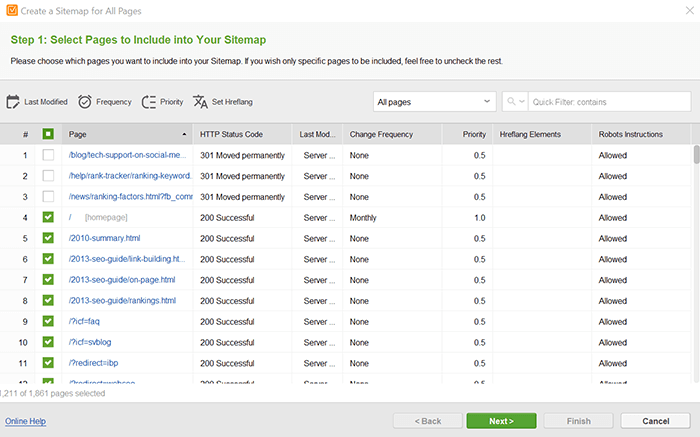The height and width of the screenshot is (437, 700).
Task: Click the disabled < Back button
Action: (x=428, y=421)
